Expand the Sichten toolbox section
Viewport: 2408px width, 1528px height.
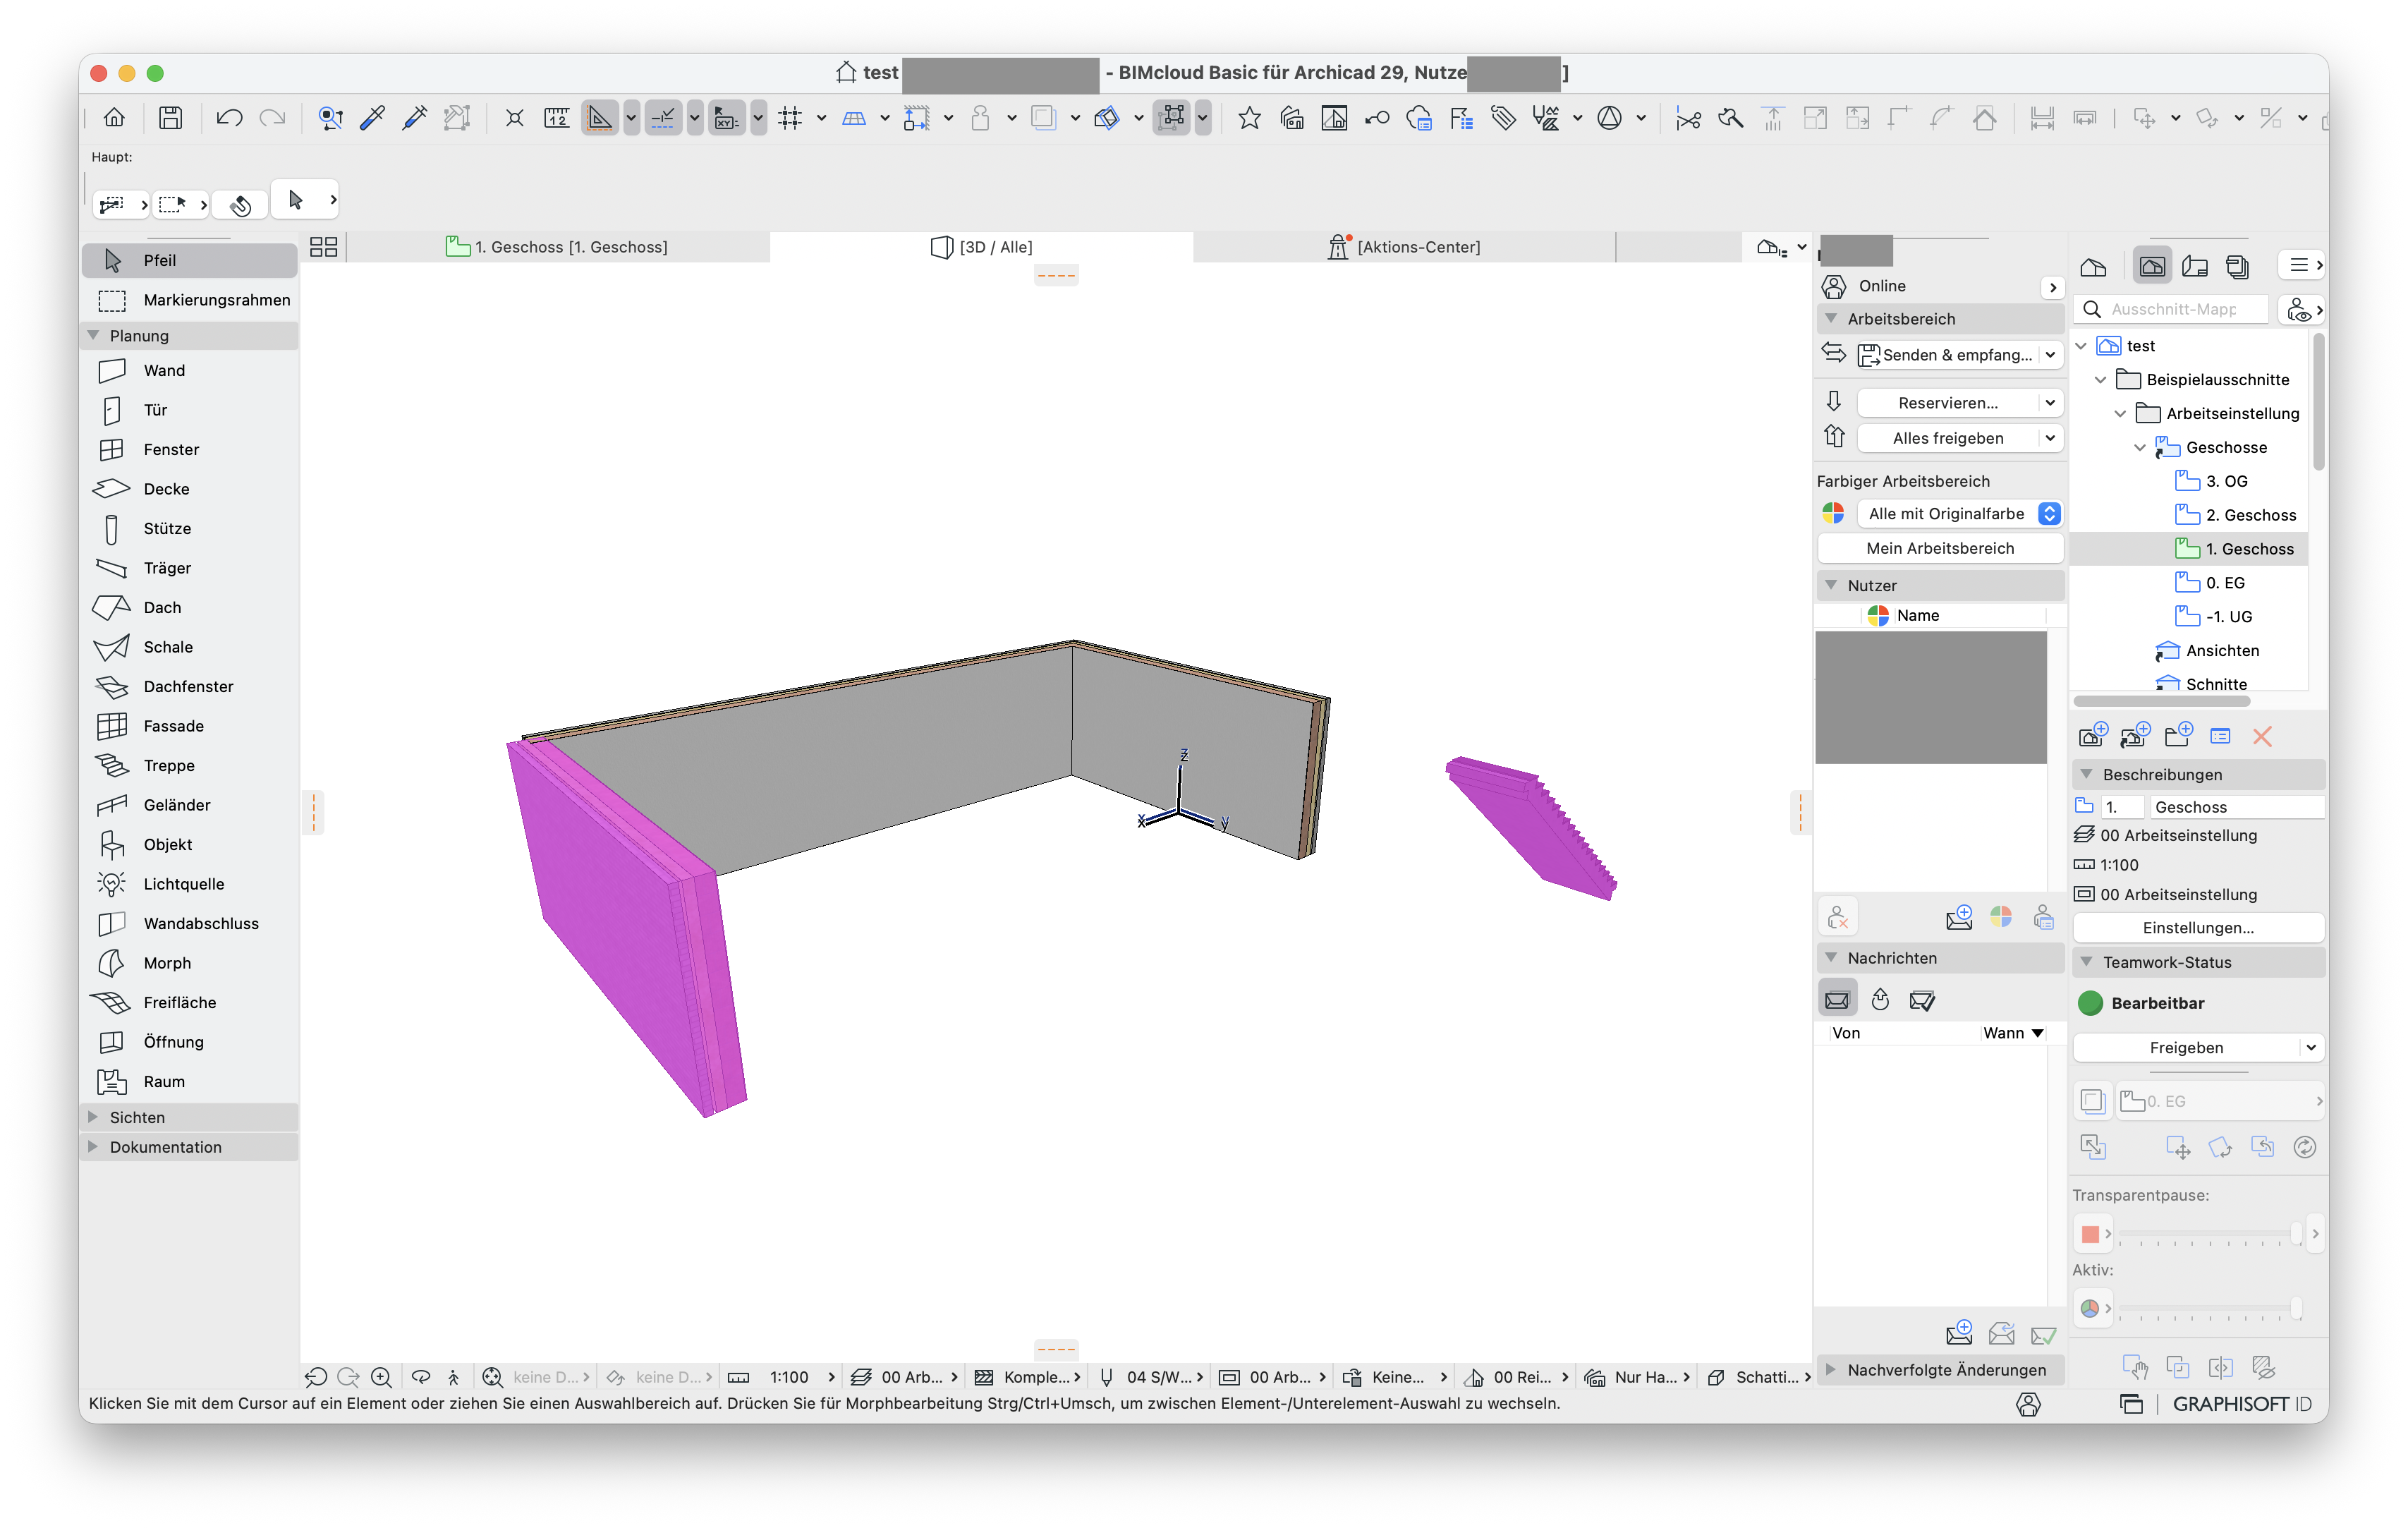click(x=93, y=1117)
